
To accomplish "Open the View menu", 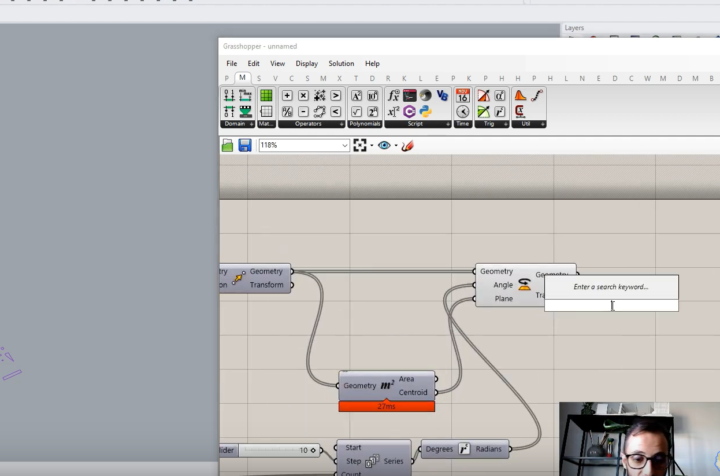I will 277,63.
